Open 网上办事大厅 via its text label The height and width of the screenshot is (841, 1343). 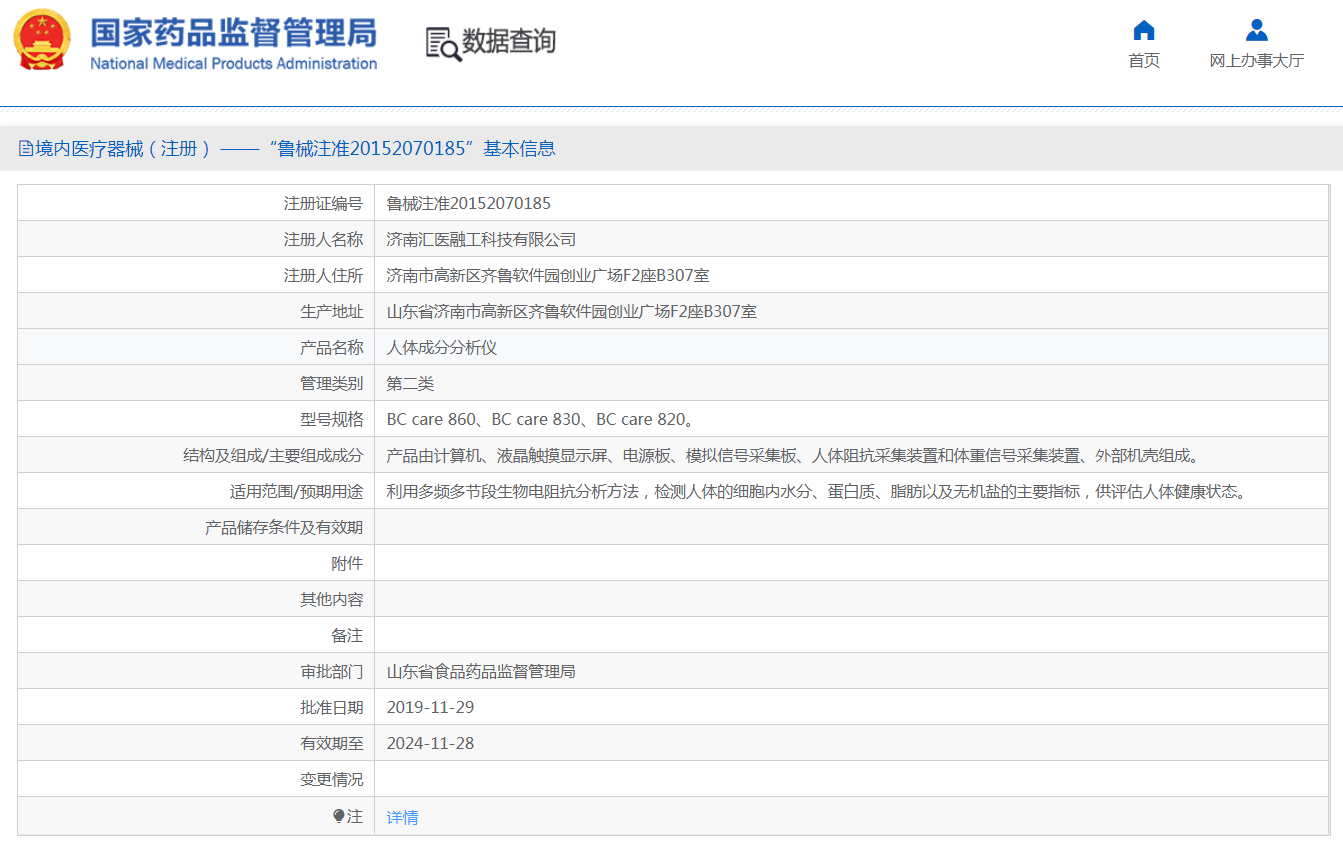(1257, 61)
